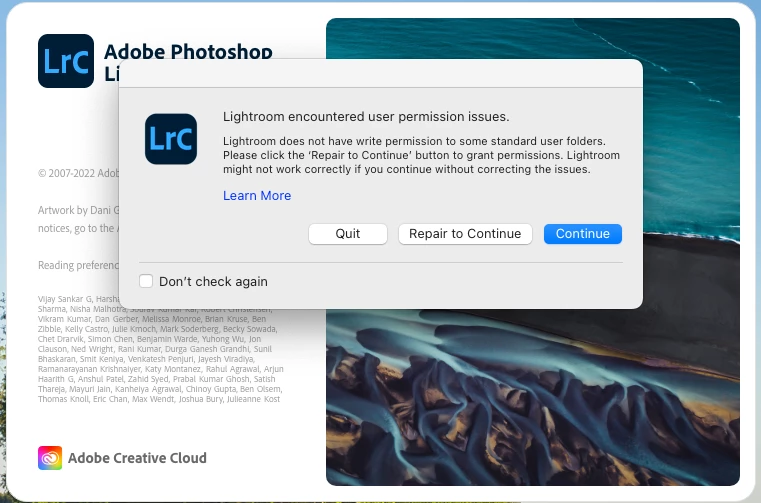Click 'Lightroom encountered user permission issues.' heading
Viewport: 761px width, 503px height.
366,117
